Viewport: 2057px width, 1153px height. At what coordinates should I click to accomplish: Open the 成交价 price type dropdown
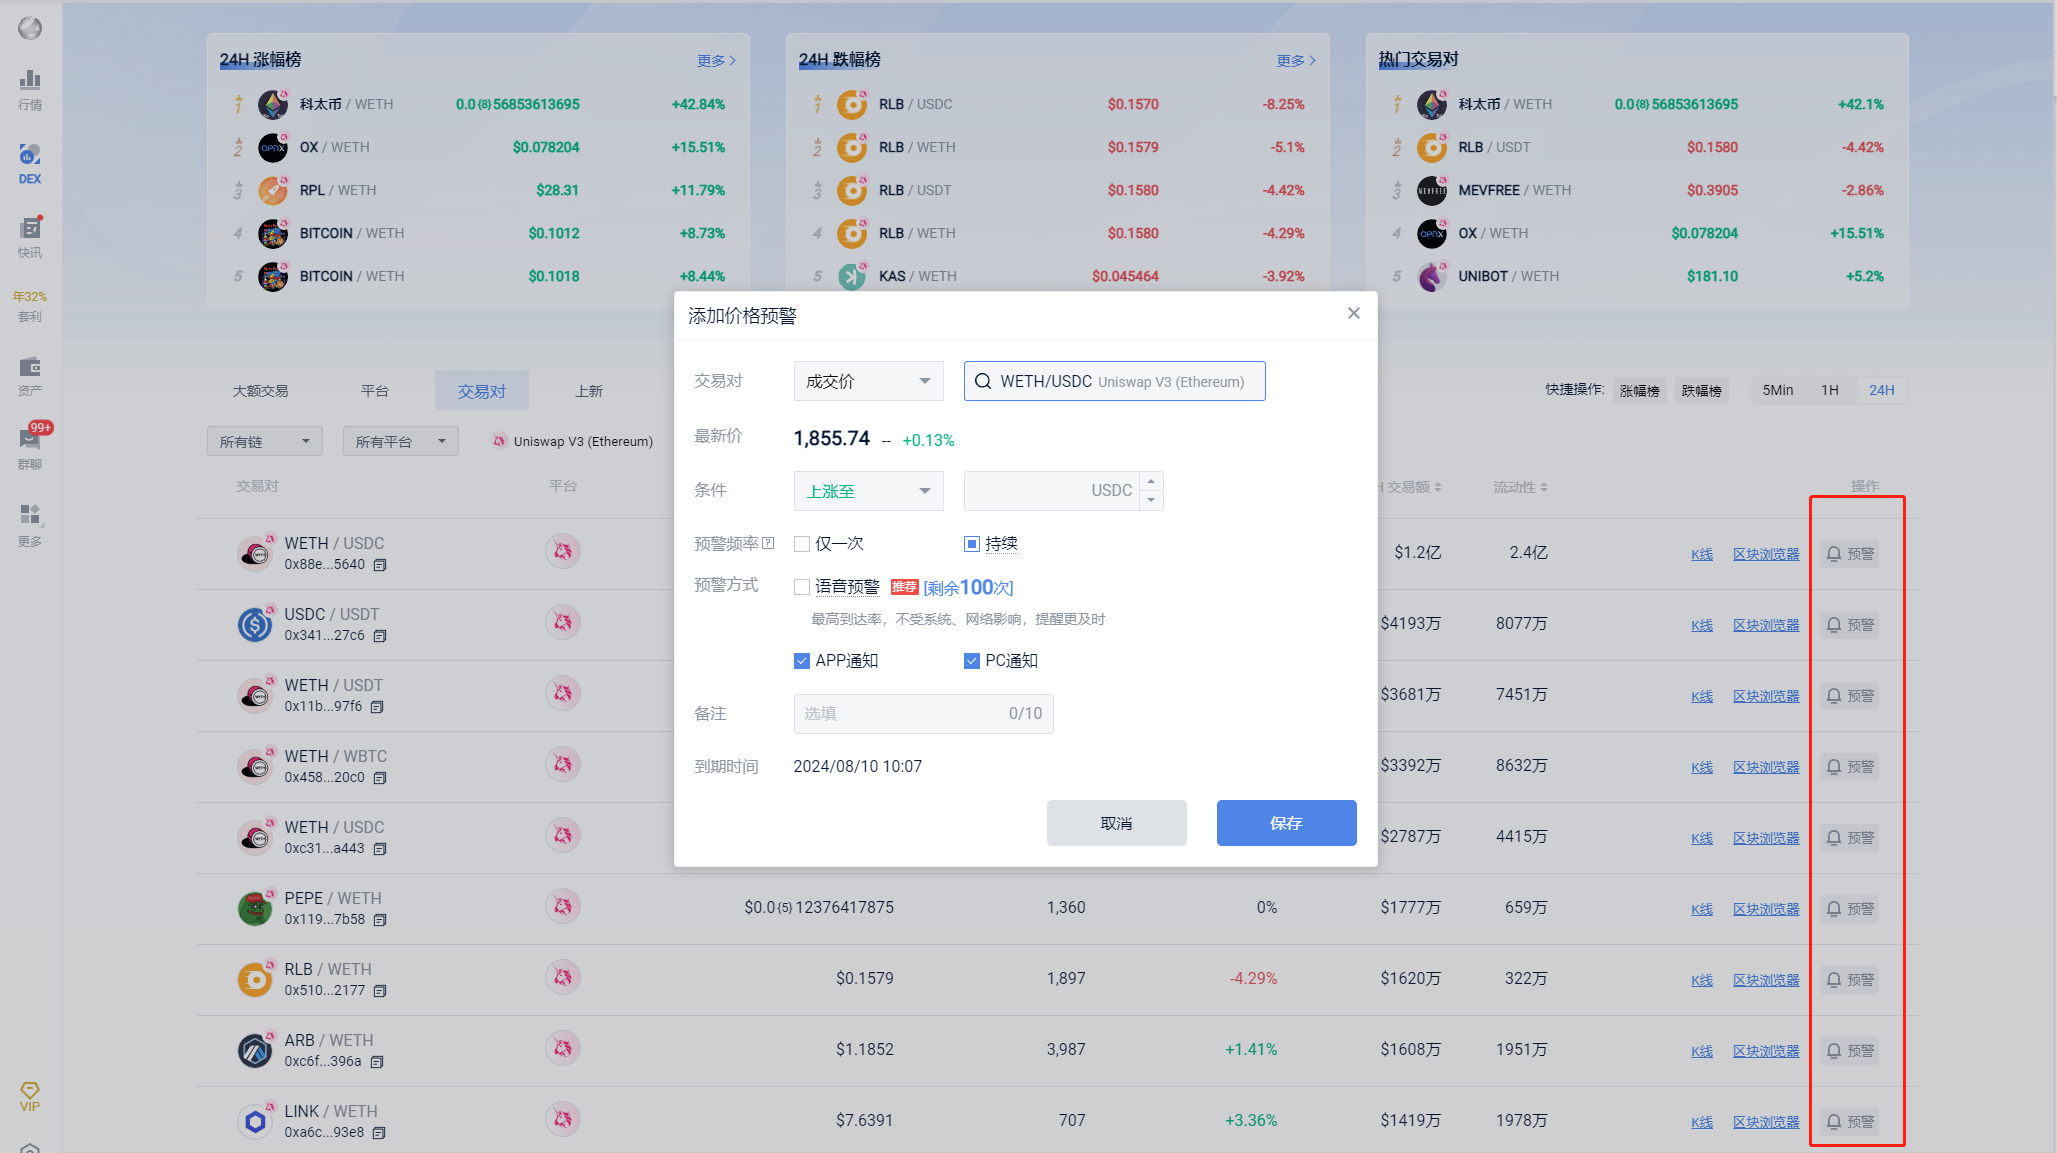pos(868,381)
